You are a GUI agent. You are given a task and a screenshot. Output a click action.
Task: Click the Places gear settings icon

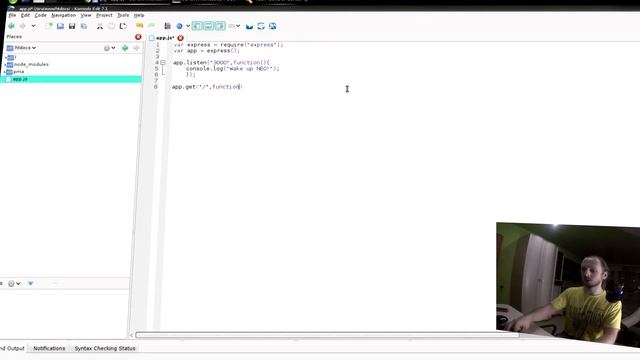pos(107,48)
